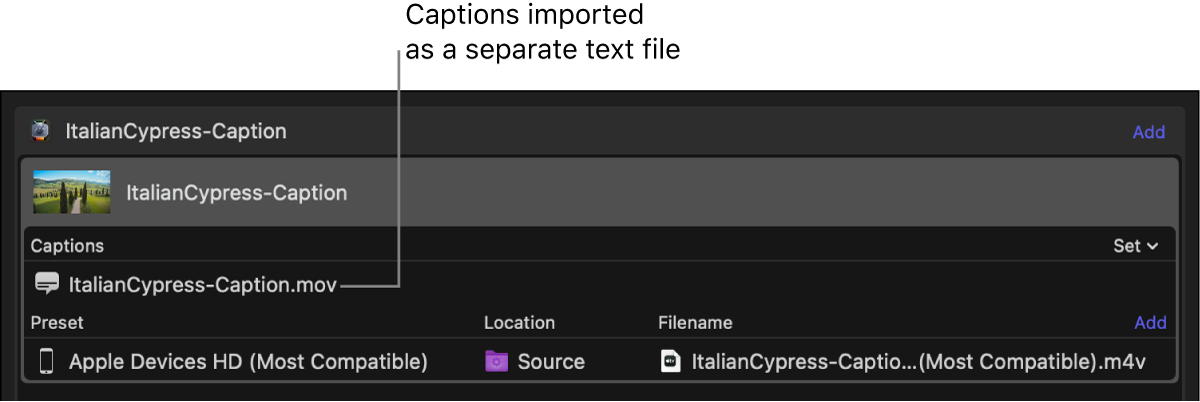
Task: Click the chevron next to Set
Action: 1153,246
